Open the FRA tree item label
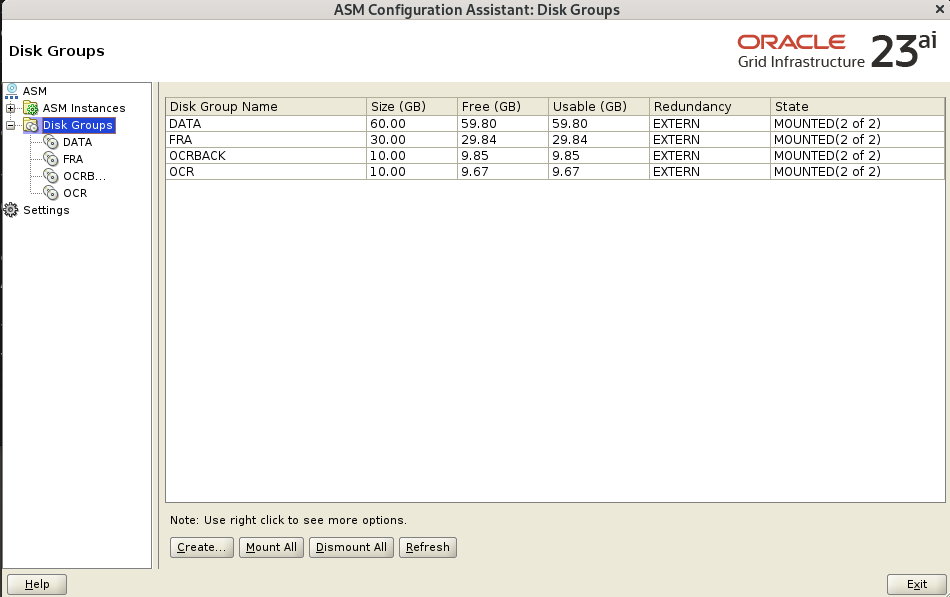The height and width of the screenshot is (597, 950). [73, 159]
